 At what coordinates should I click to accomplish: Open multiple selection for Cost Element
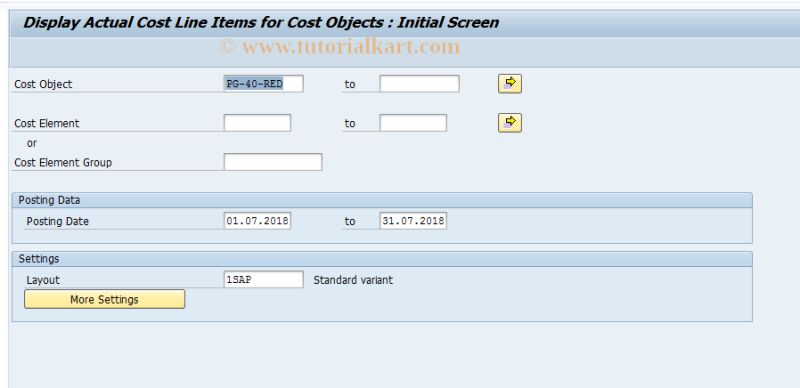[x=510, y=123]
